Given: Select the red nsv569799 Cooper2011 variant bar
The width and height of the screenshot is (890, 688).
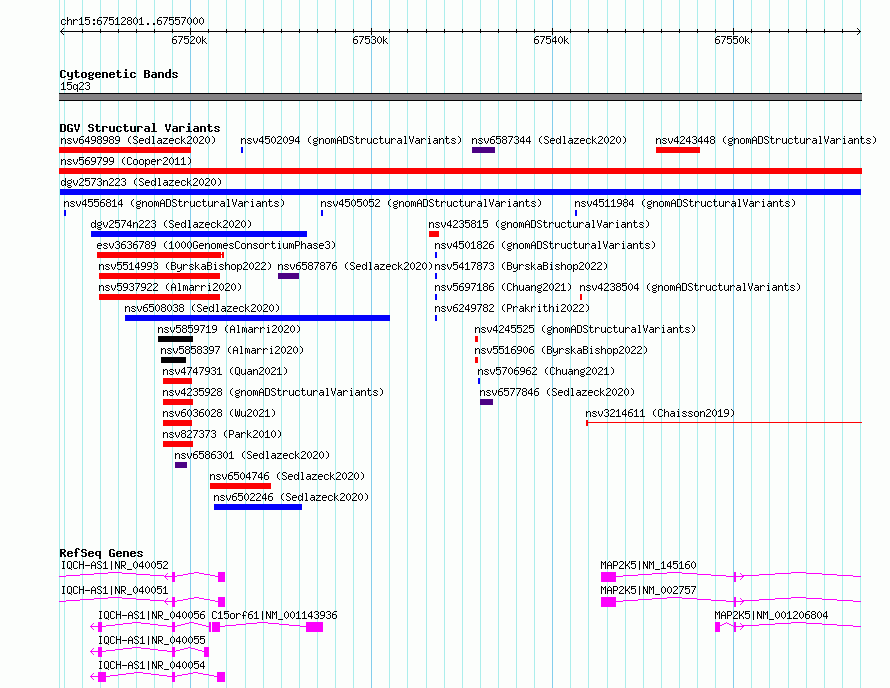Looking at the screenshot, I should (460, 171).
